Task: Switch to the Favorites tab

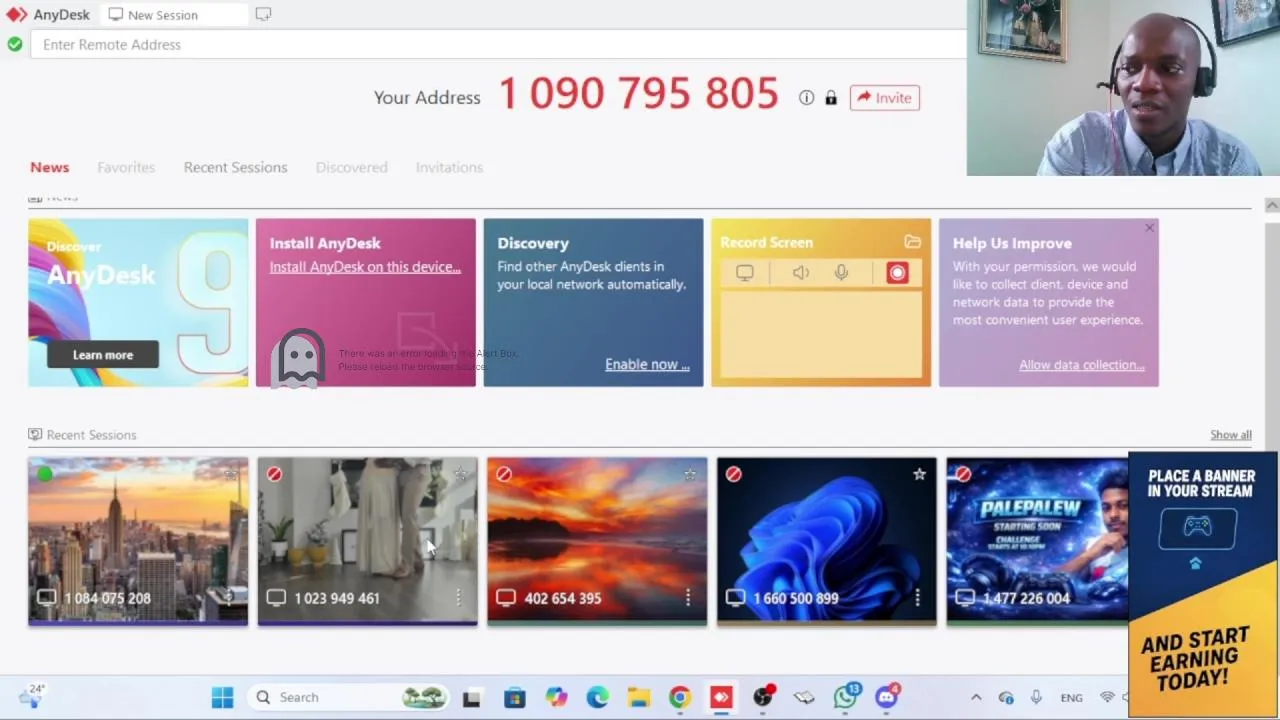Action: pos(126,167)
